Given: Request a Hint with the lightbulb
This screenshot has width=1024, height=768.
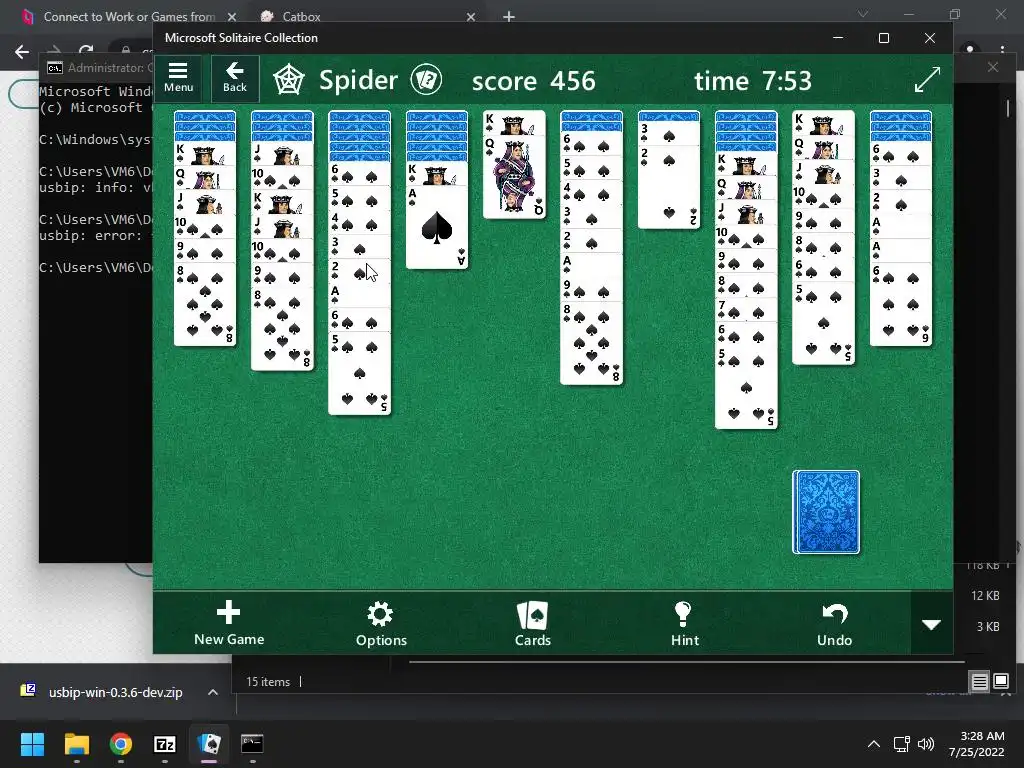Looking at the screenshot, I should pos(684,623).
